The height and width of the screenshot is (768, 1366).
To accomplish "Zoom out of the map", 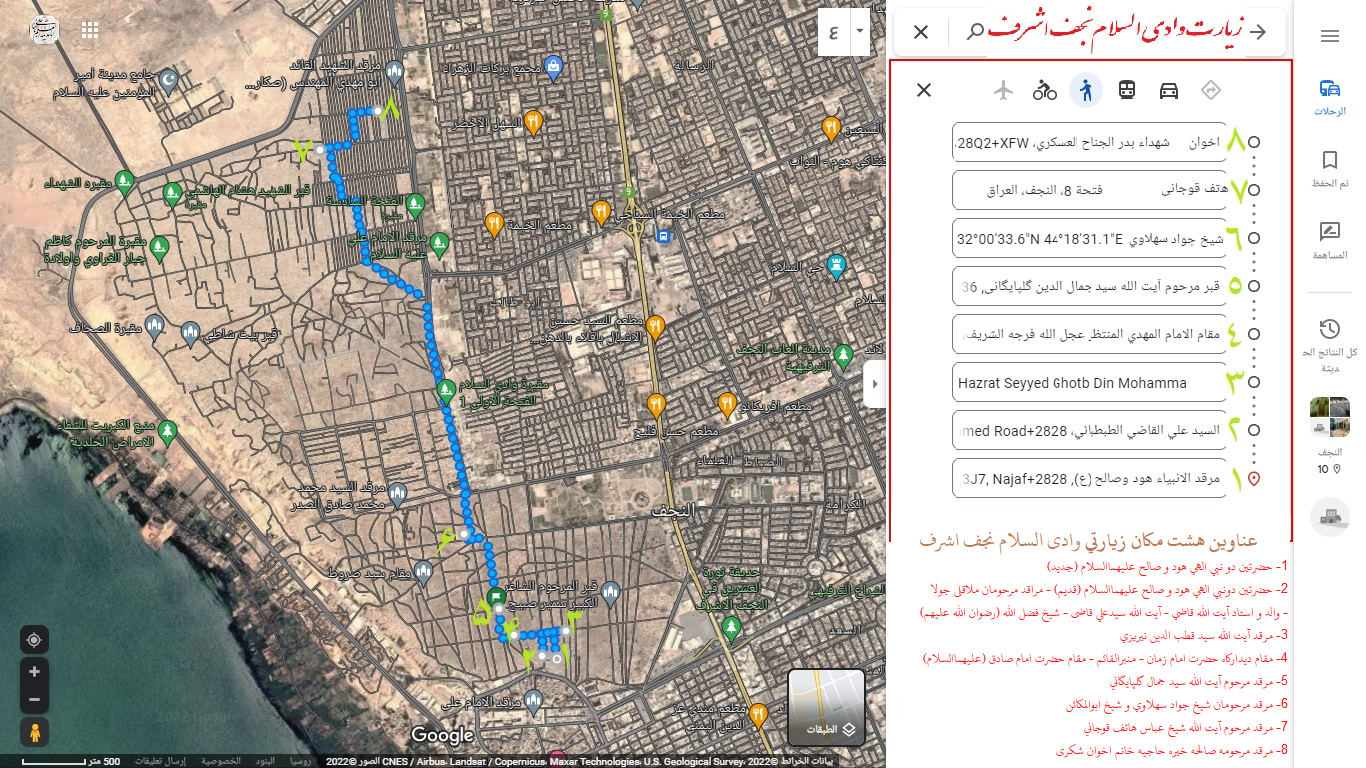I will point(34,699).
